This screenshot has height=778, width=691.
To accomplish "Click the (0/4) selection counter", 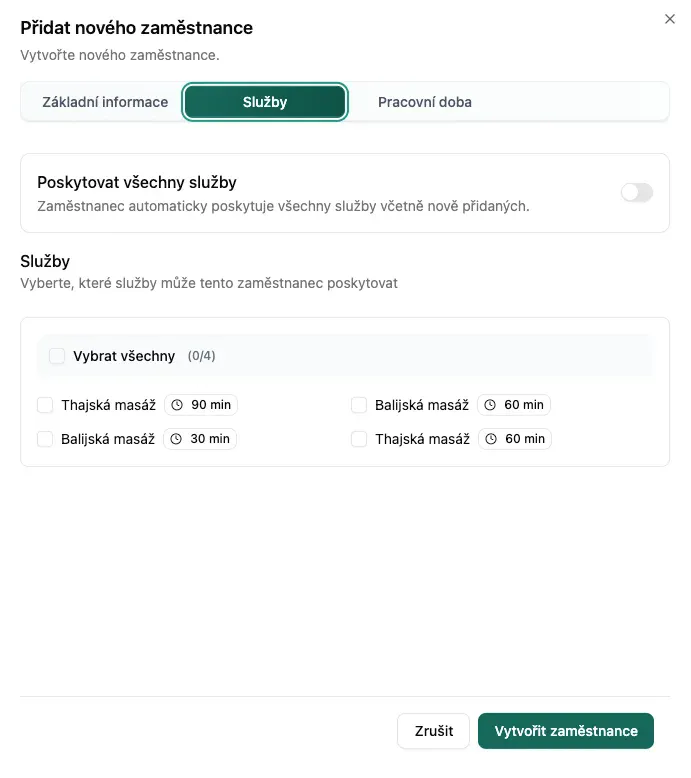I will coord(202,356).
